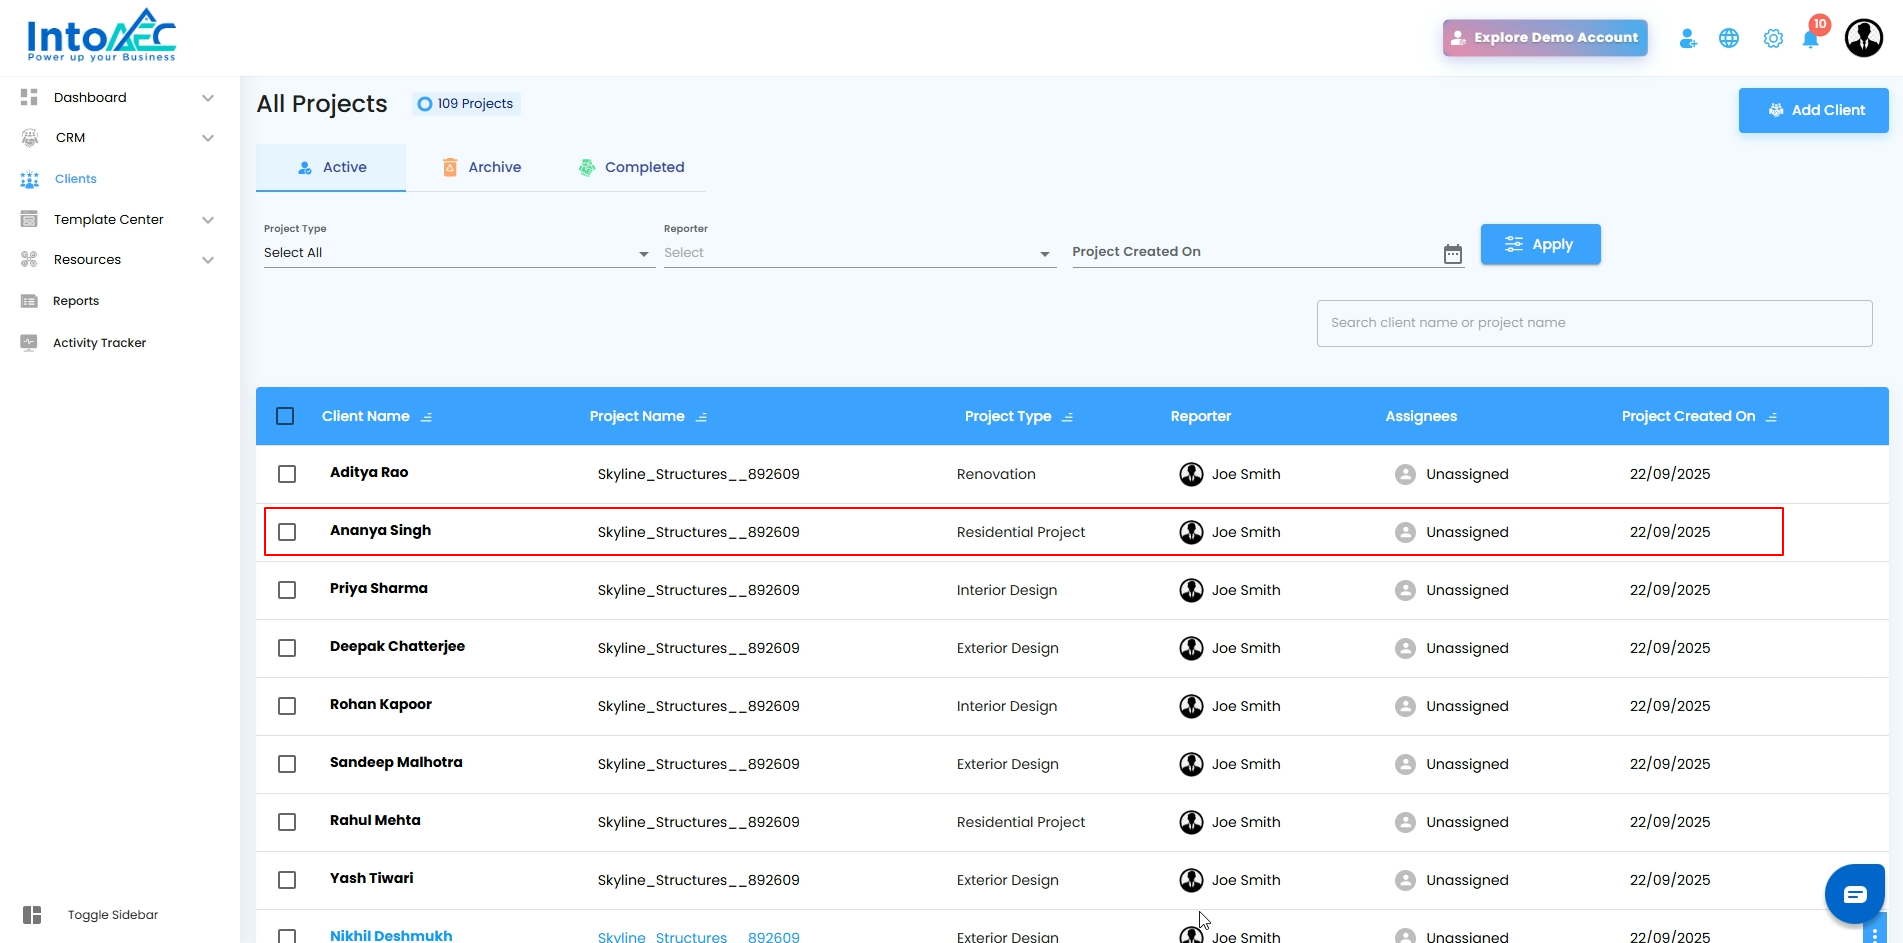Open the chat support bubble
The image size is (1903, 943).
(1854, 894)
